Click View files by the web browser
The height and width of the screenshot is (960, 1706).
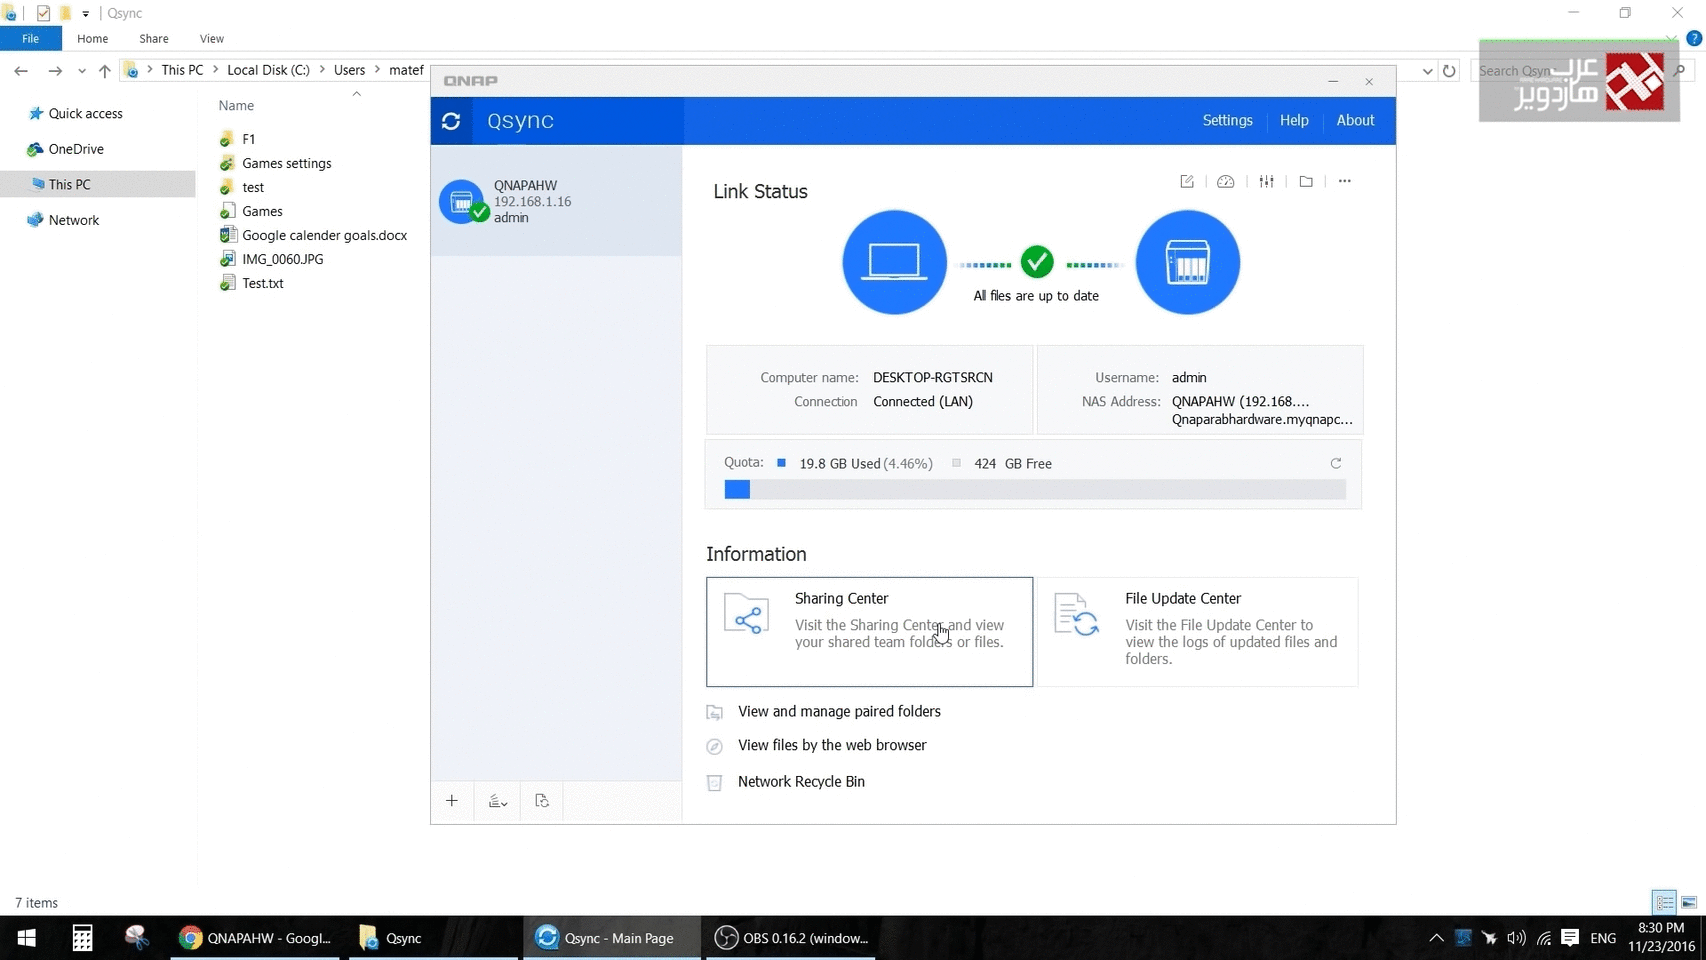[x=832, y=746]
